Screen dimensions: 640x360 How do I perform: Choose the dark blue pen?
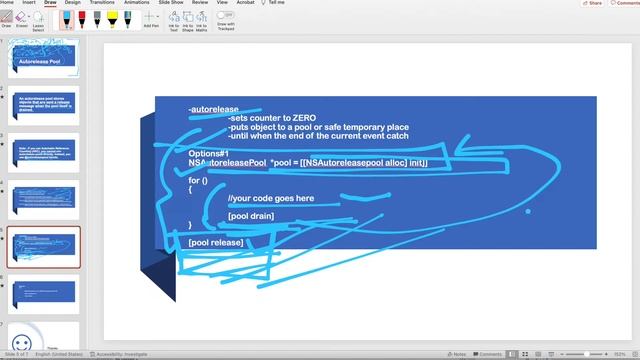pos(128,20)
